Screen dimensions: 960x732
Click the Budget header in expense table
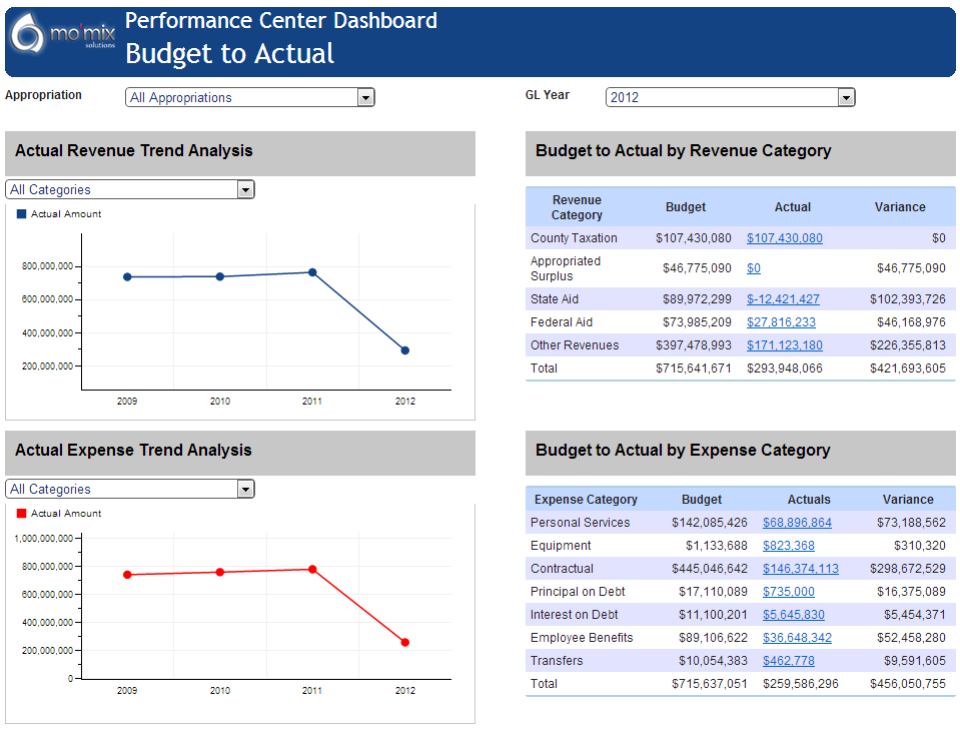click(x=702, y=499)
